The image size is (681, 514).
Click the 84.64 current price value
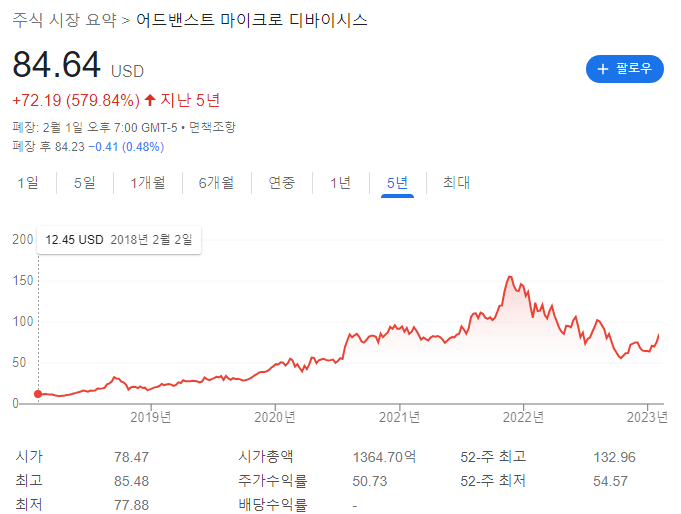point(56,65)
